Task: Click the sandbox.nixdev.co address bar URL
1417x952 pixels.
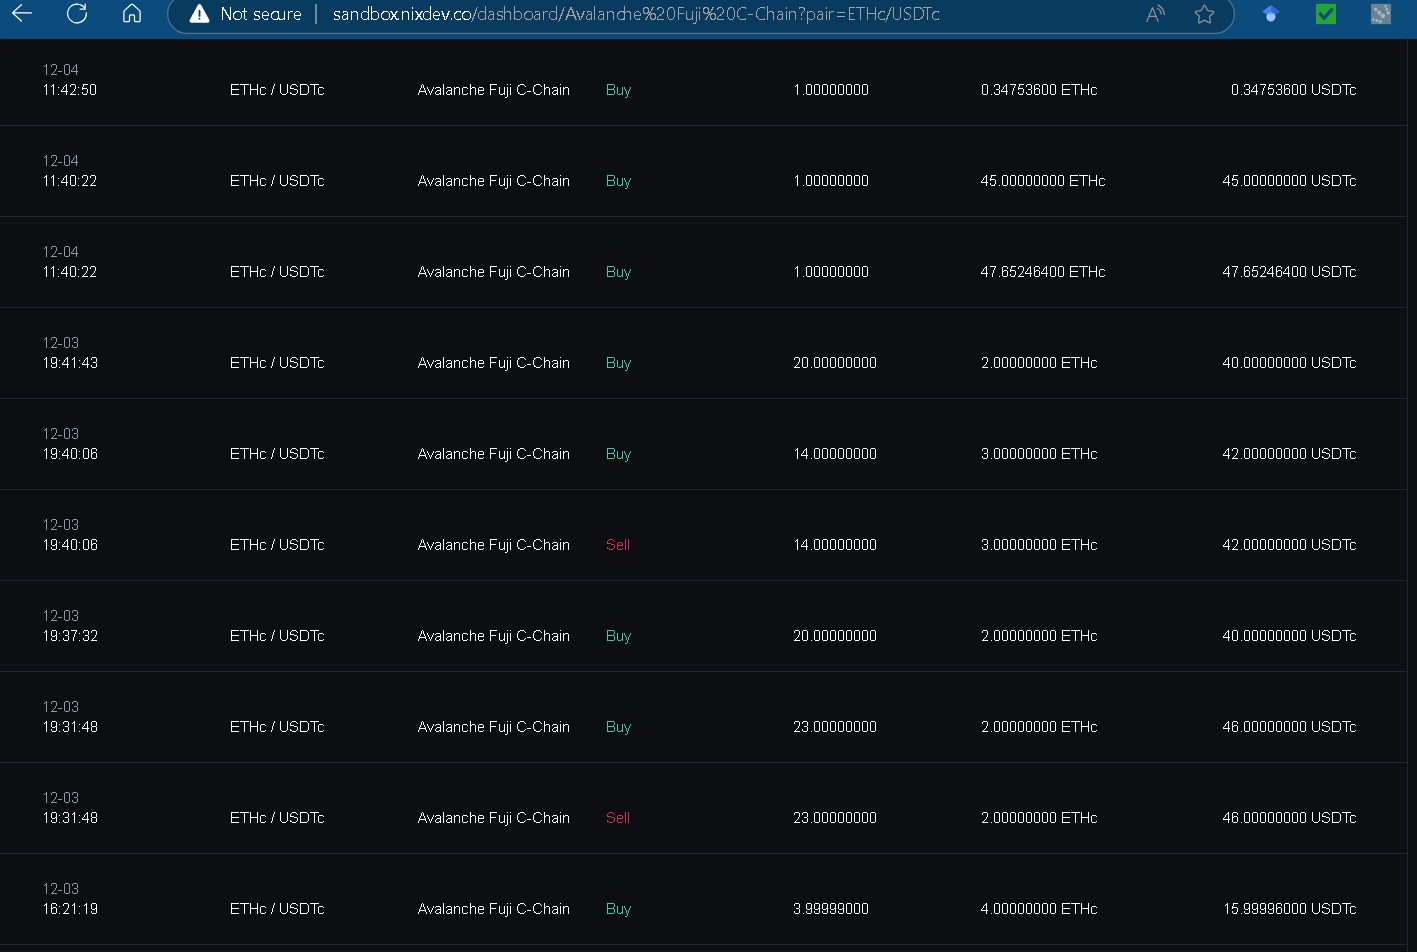Action: [x=636, y=14]
